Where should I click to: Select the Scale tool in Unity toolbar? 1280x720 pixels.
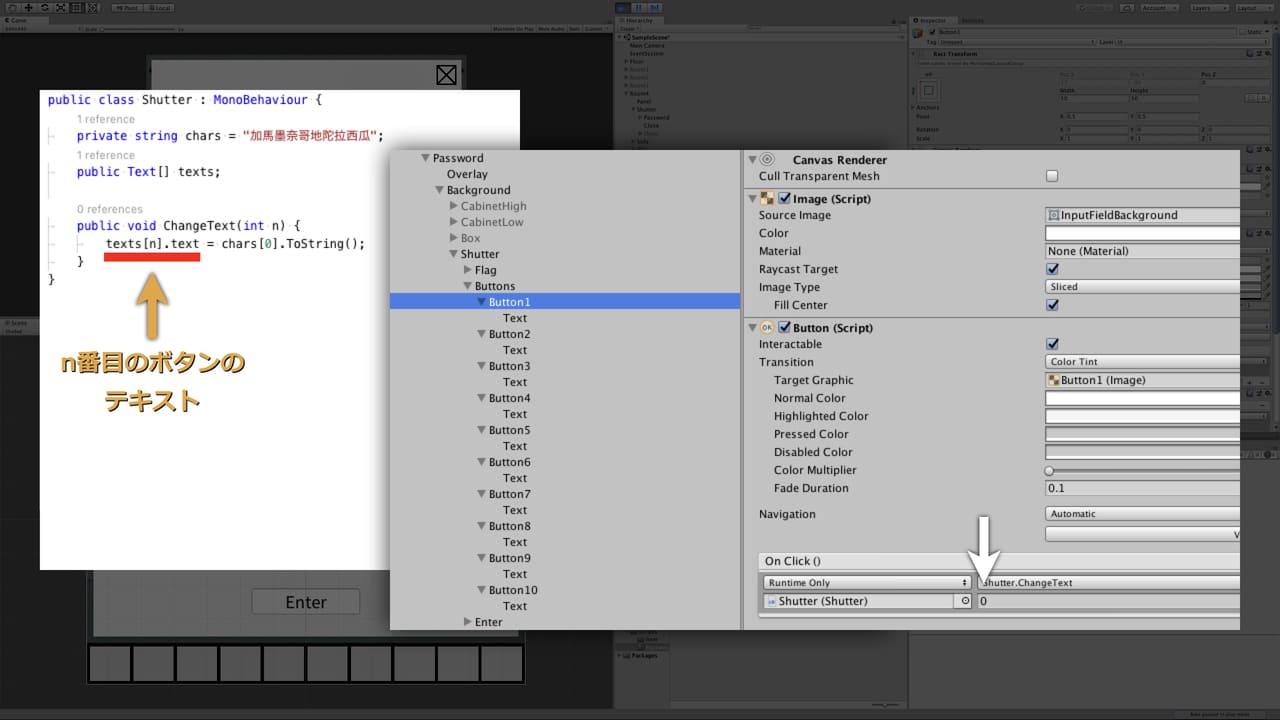coord(61,8)
